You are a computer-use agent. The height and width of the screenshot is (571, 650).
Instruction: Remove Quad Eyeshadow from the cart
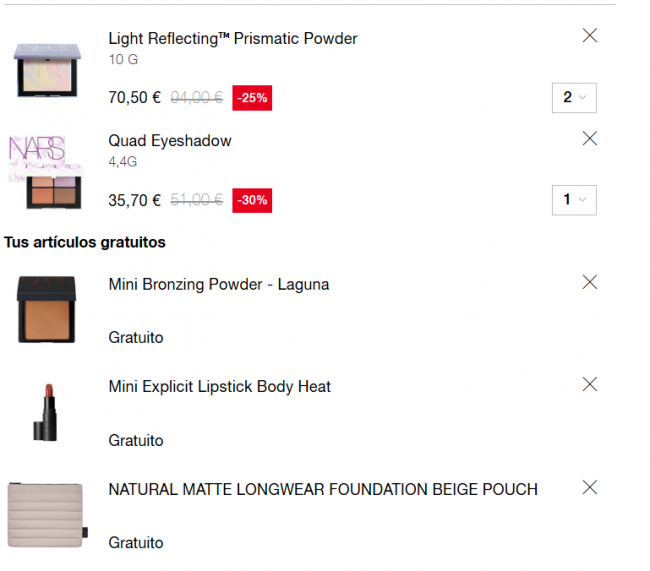(x=589, y=139)
